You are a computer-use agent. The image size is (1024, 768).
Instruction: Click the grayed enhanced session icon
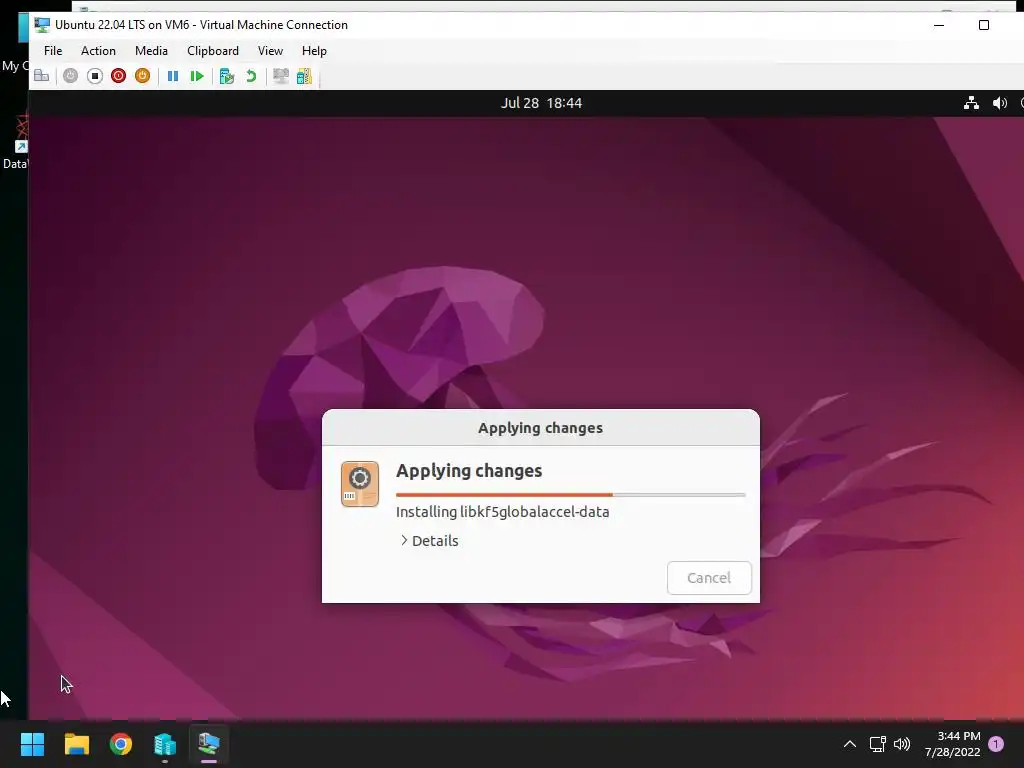tap(281, 76)
